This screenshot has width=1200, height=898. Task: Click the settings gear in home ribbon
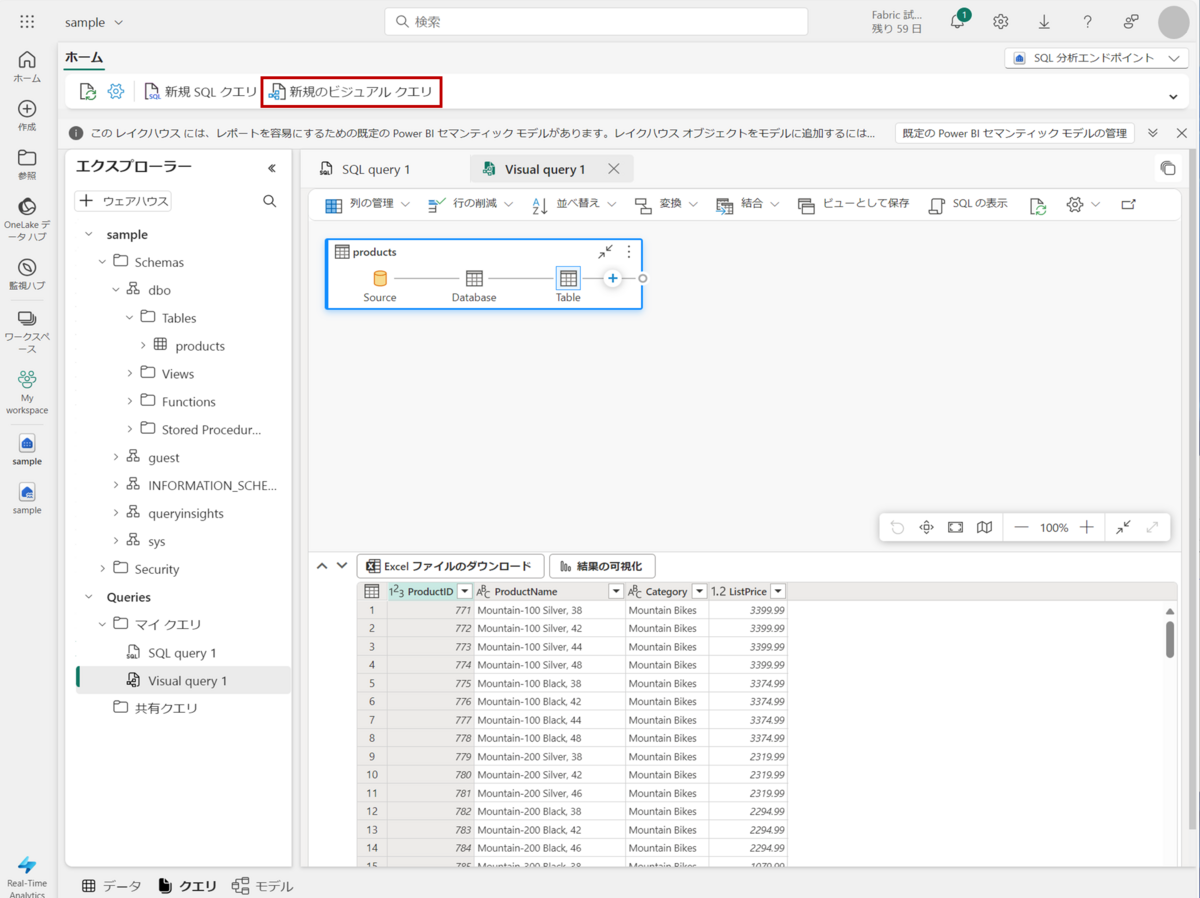[116, 92]
